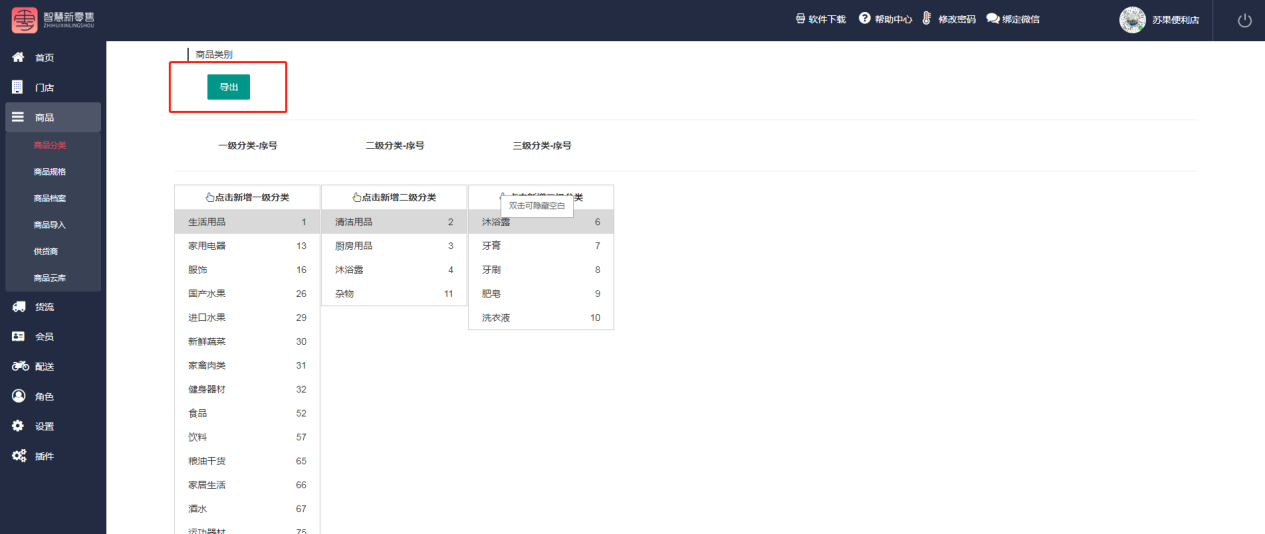Open 配送 via the motorcycle icon
Image resolution: width=1265 pixels, height=534 pixels.
click(20, 366)
